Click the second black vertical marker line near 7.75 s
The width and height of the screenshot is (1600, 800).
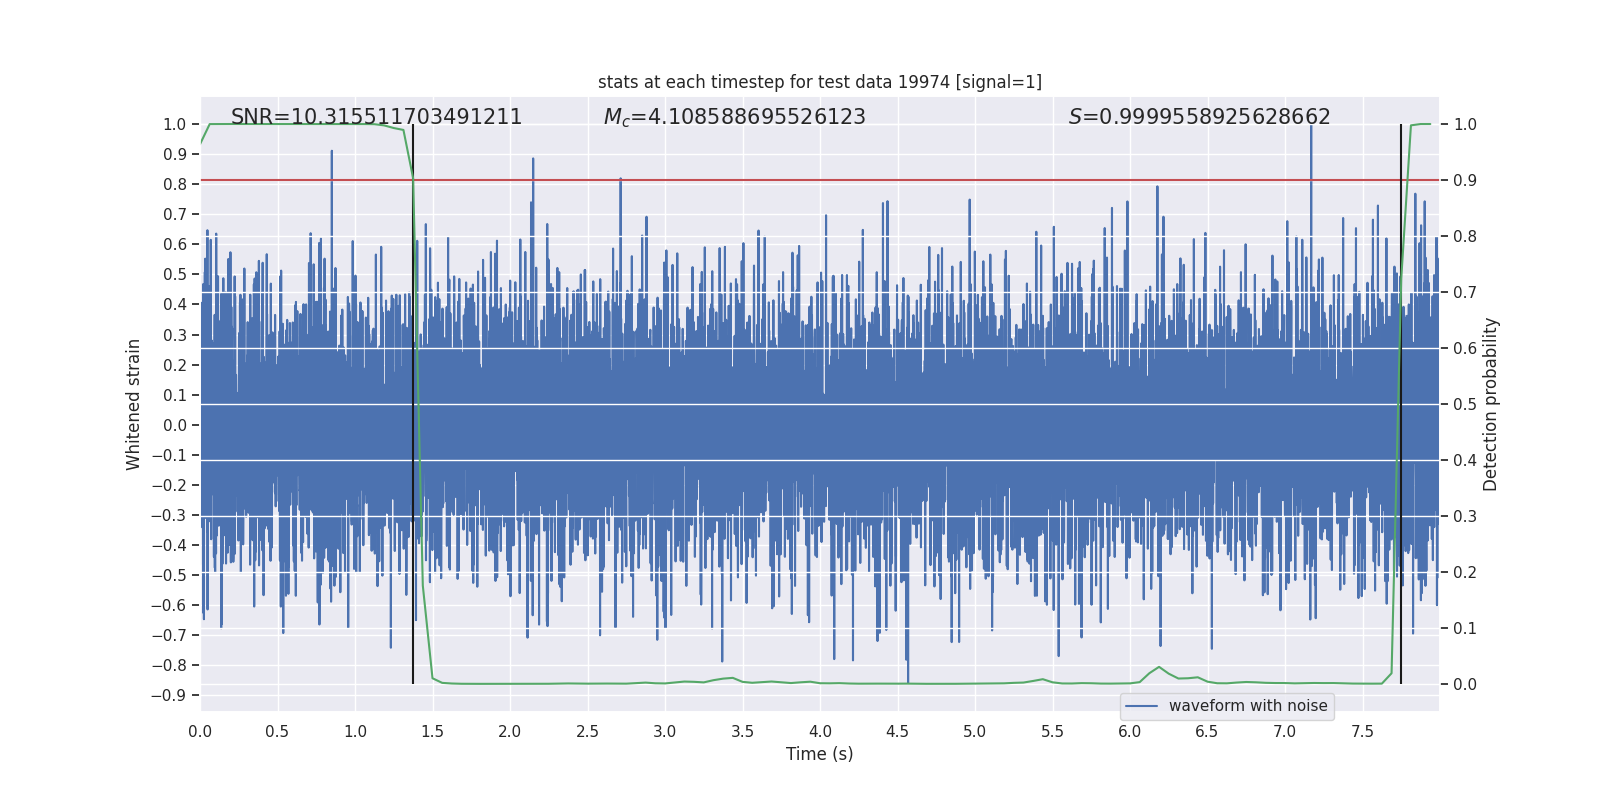(1401, 404)
